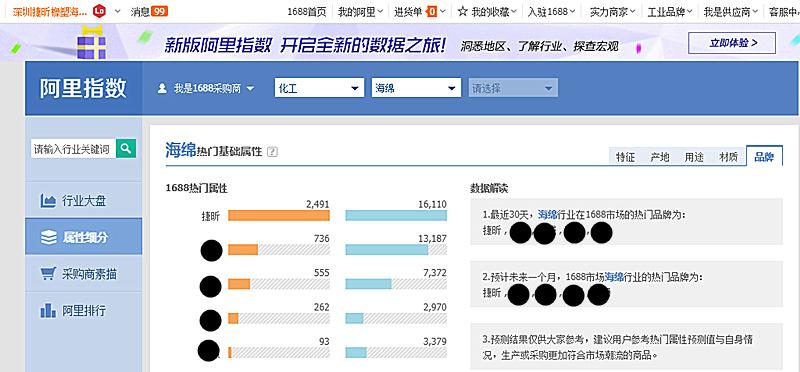Viewport: 800px width, 372px height.
Task: Click the red Lo badge icon
Action: (x=100, y=10)
